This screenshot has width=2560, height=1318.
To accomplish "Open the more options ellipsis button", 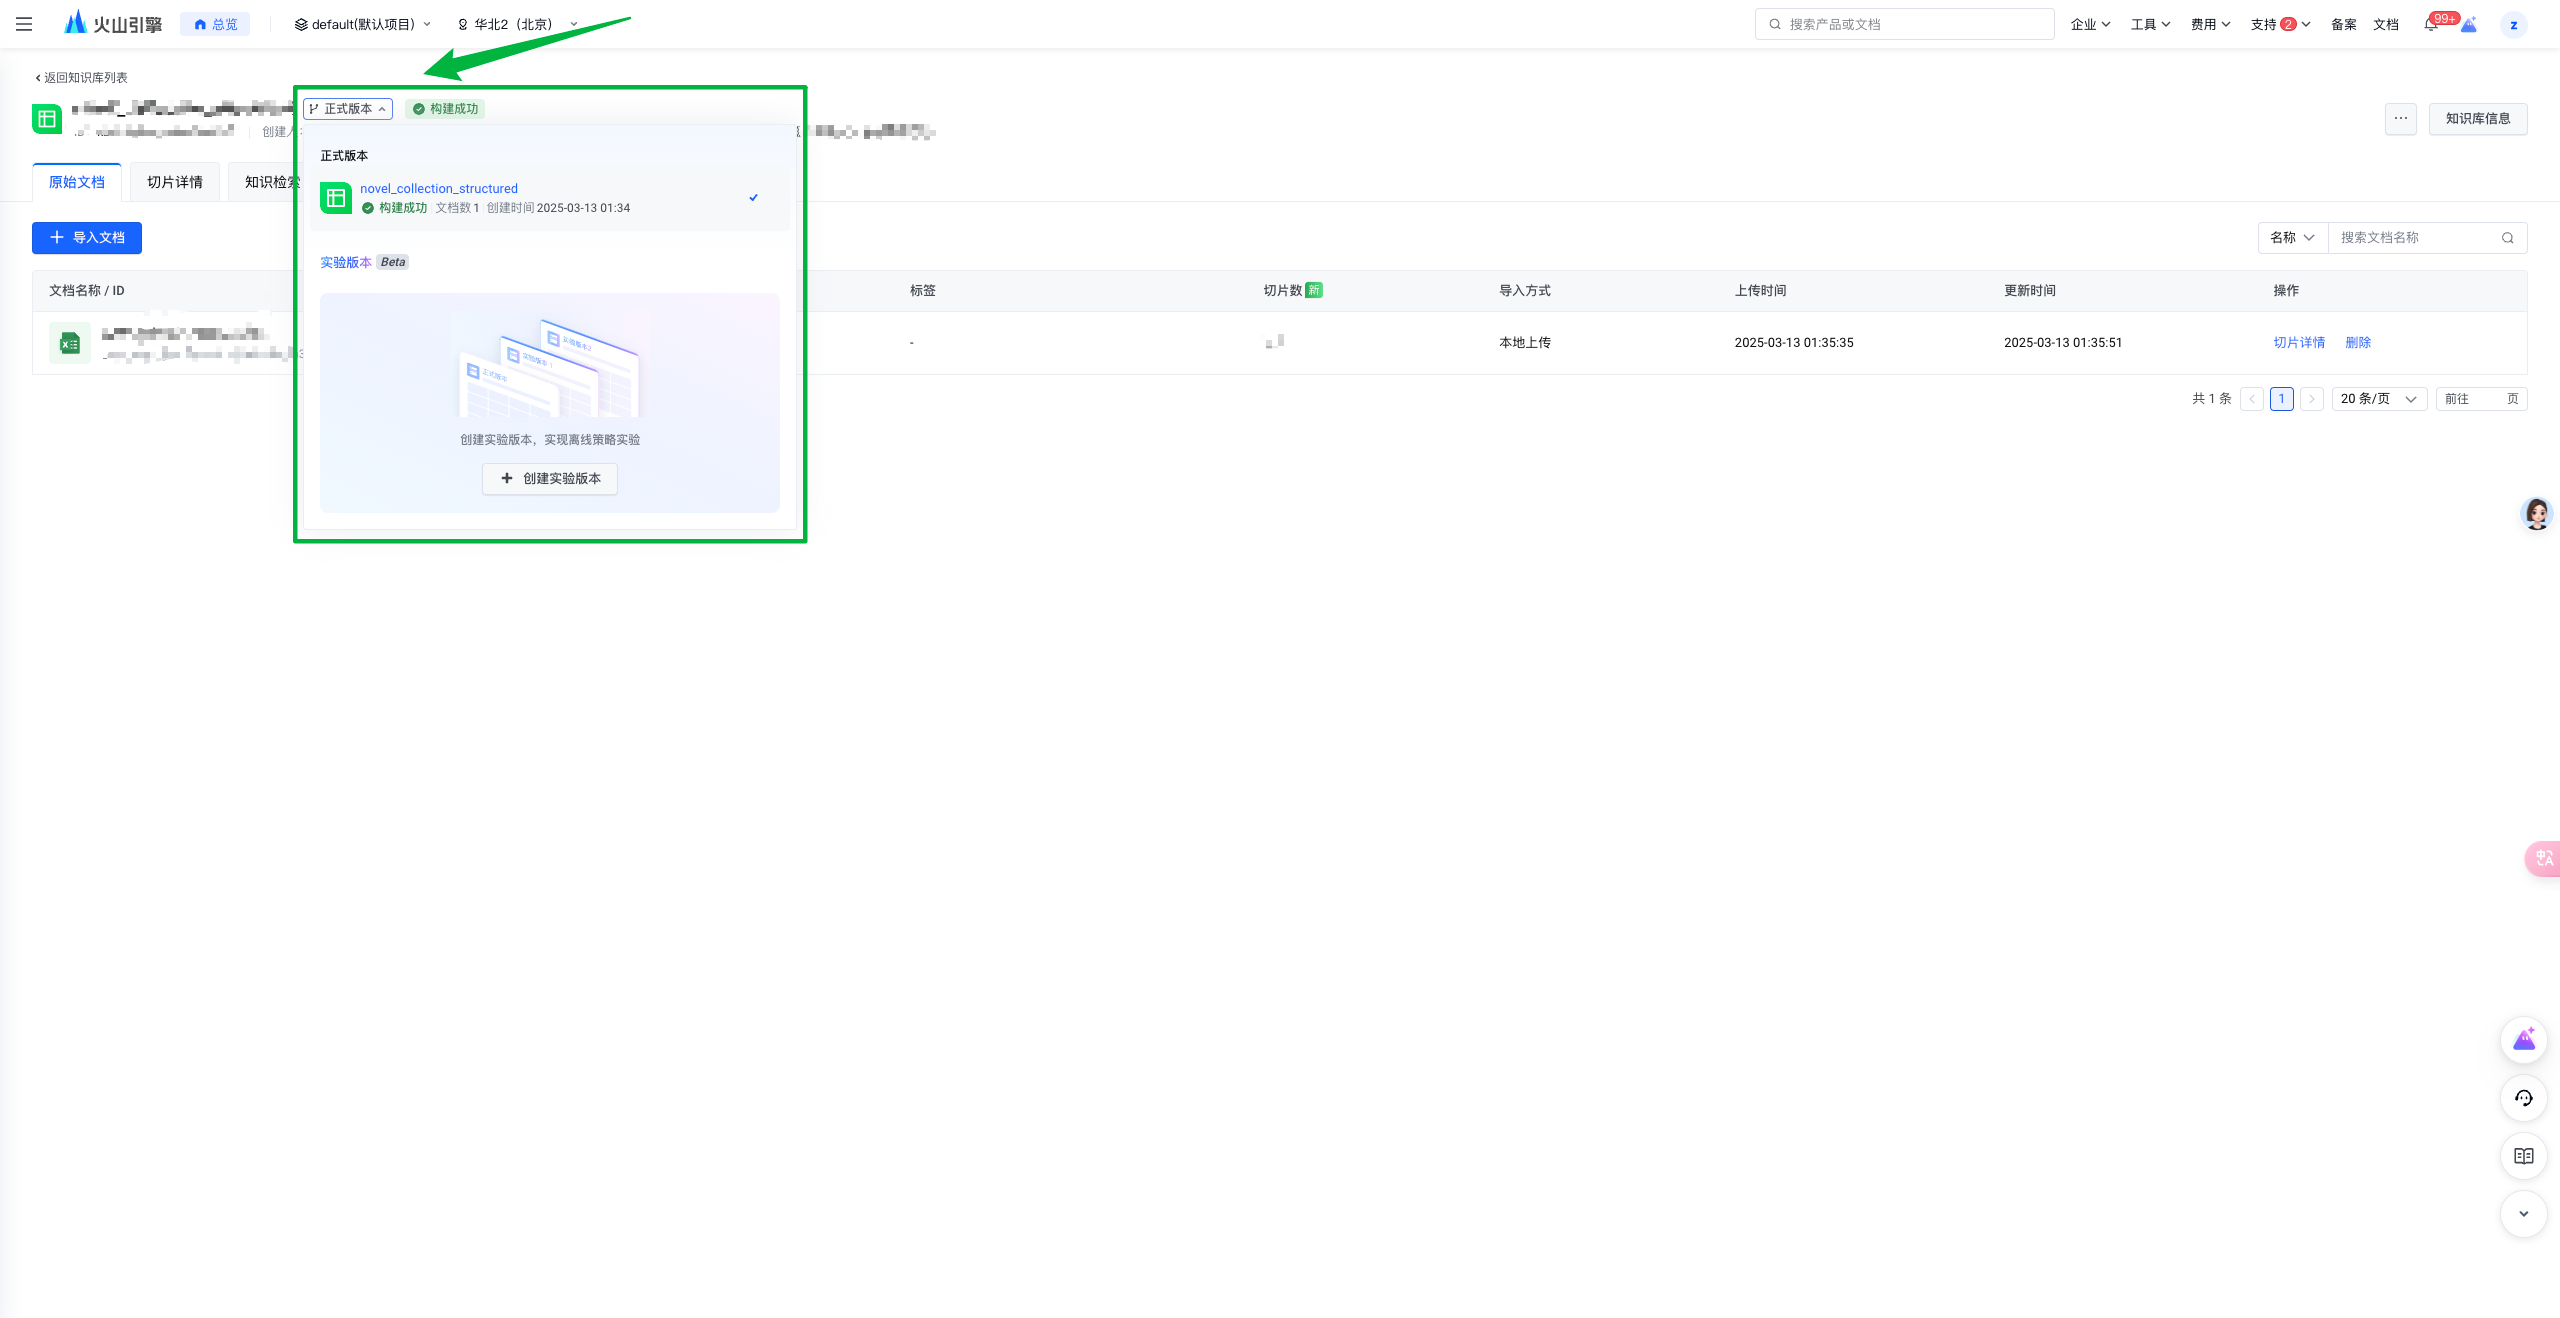I will pyautogui.click(x=2400, y=119).
